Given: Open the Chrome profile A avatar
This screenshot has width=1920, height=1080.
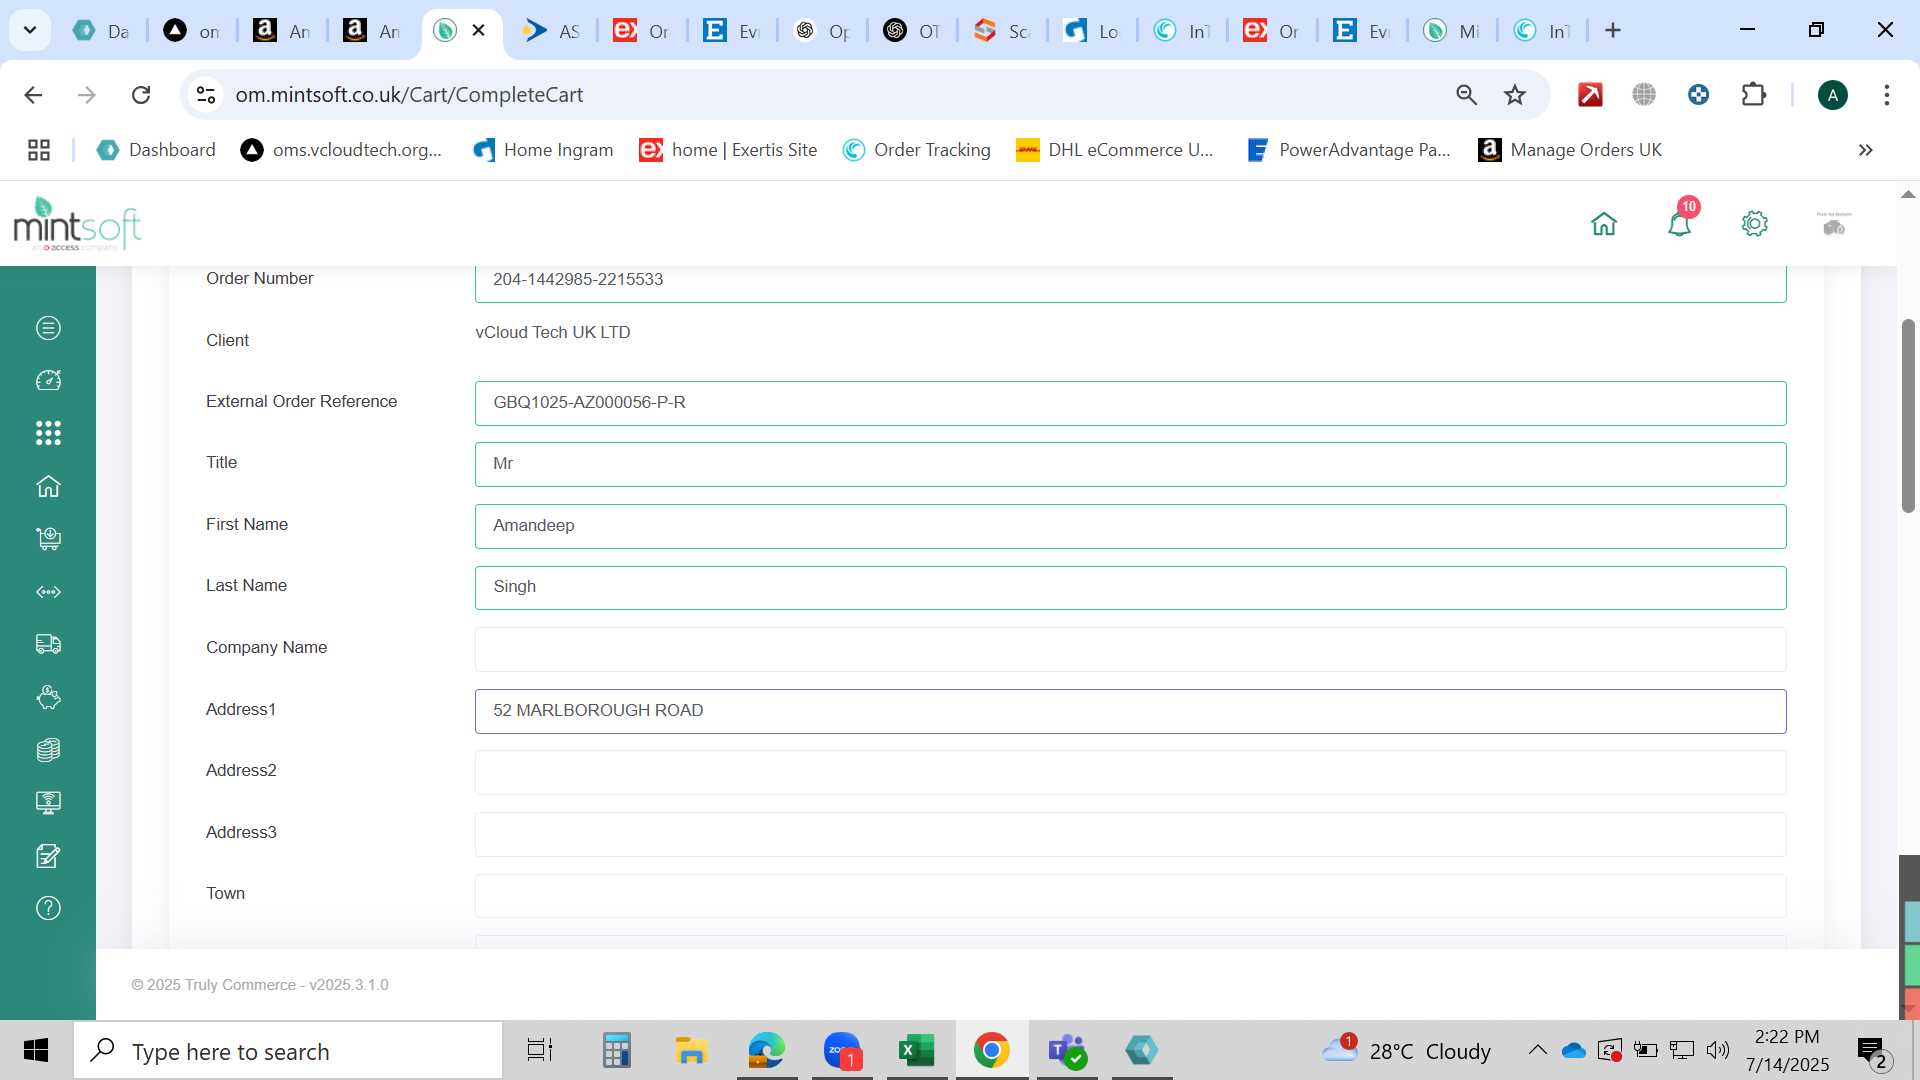Looking at the screenshot, I should pos(1833,95).
